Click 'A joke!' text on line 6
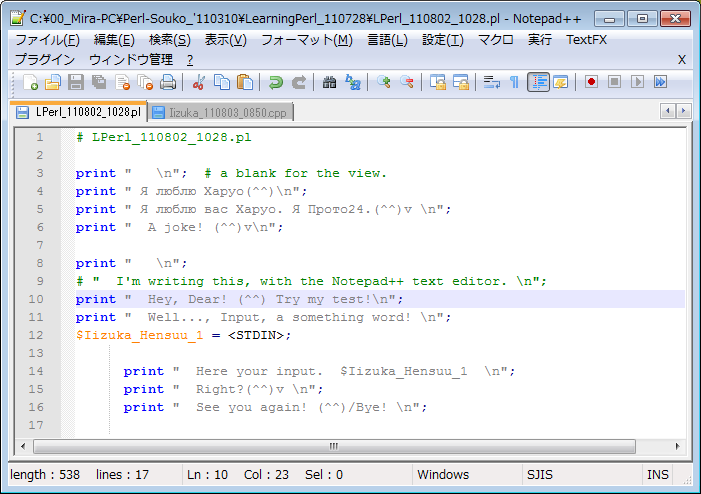Viewport: 701px width, 494px height. tap(175, 228)
